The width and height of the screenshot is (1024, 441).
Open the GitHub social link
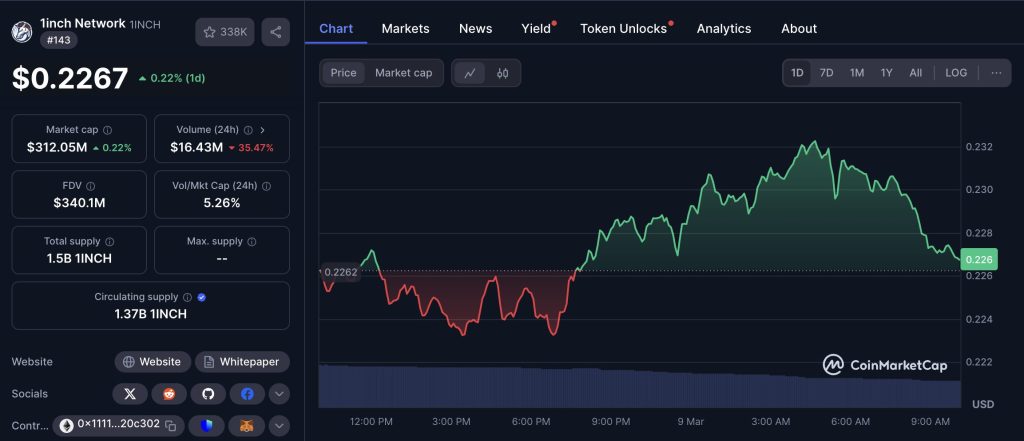point(208,394)
